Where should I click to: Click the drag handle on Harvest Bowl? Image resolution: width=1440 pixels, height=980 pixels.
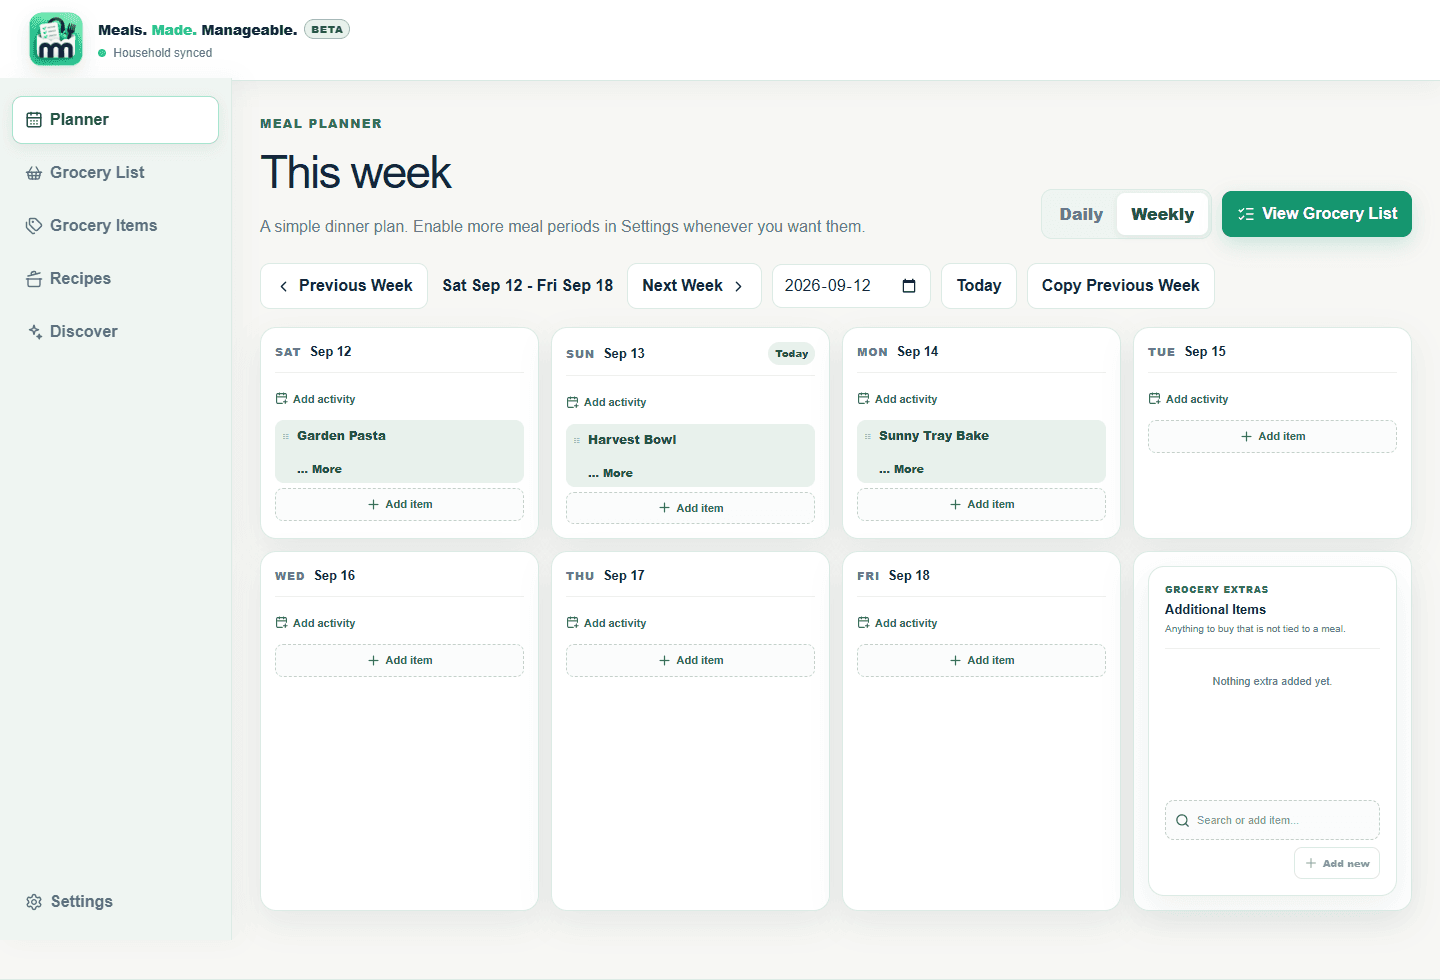click(x=577, y=440)
